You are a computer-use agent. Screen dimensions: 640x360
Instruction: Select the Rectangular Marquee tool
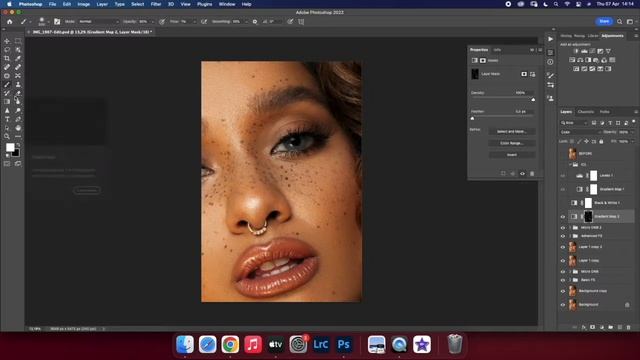click(18, 41)
